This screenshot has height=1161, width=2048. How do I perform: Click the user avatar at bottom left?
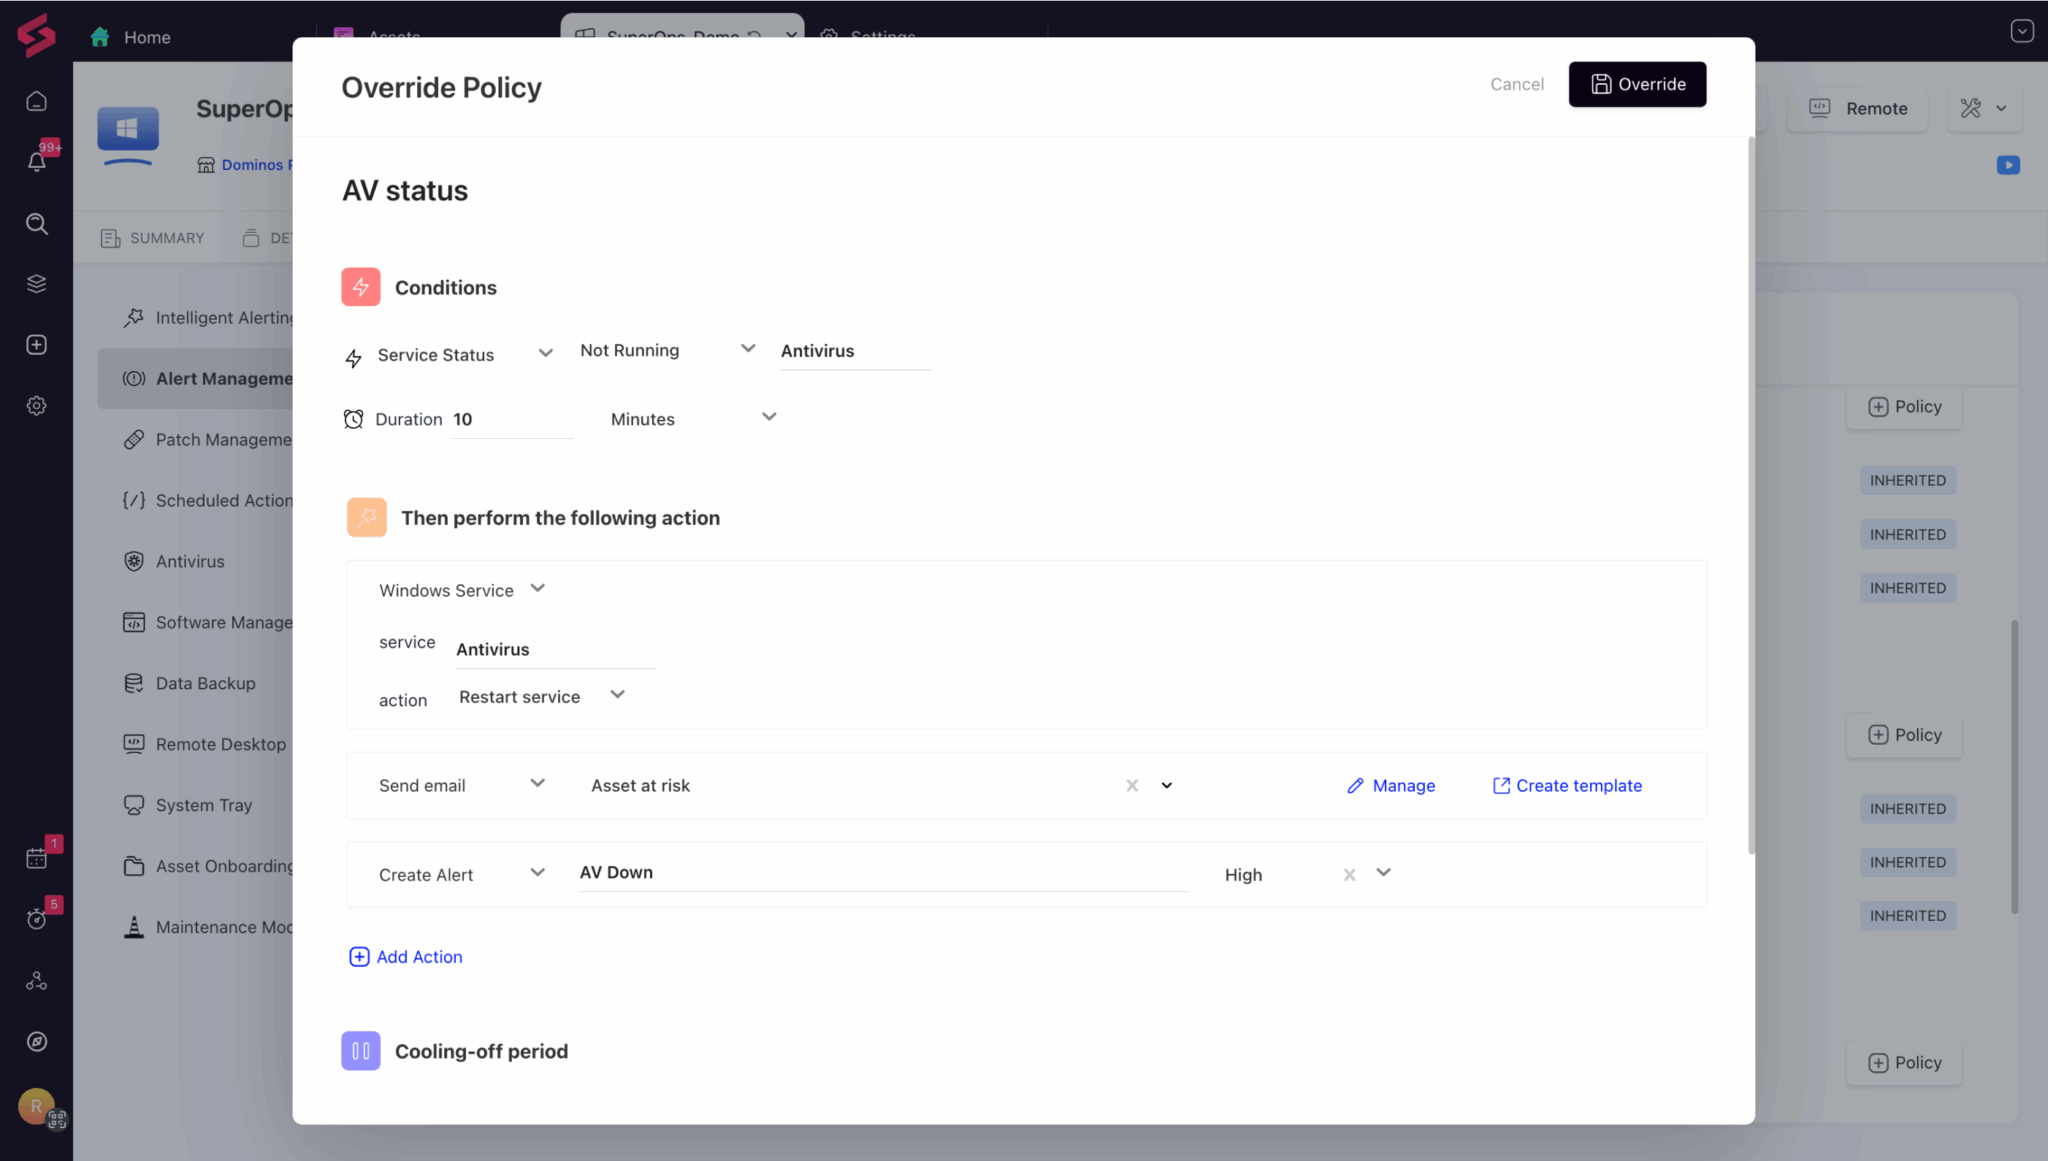(37, 1106)
